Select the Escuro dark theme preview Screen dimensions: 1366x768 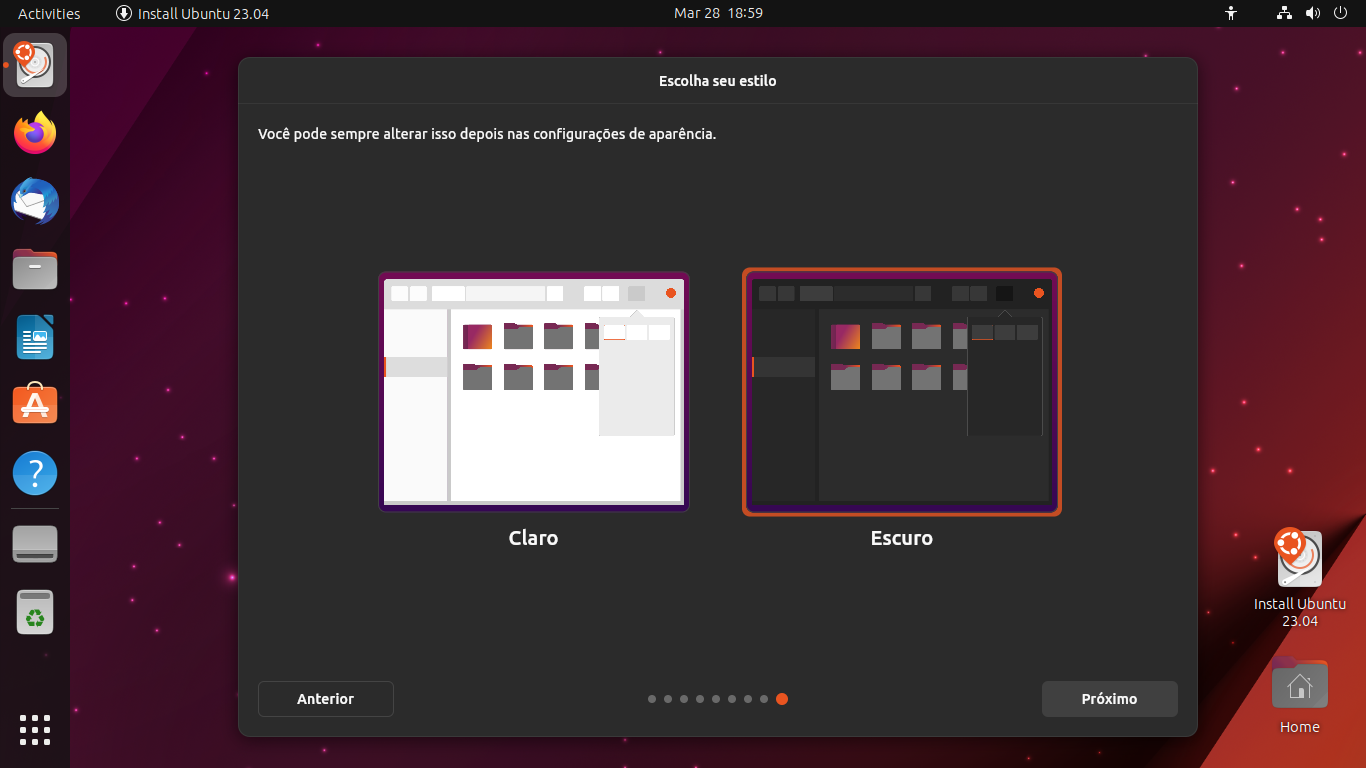(901, 391)
